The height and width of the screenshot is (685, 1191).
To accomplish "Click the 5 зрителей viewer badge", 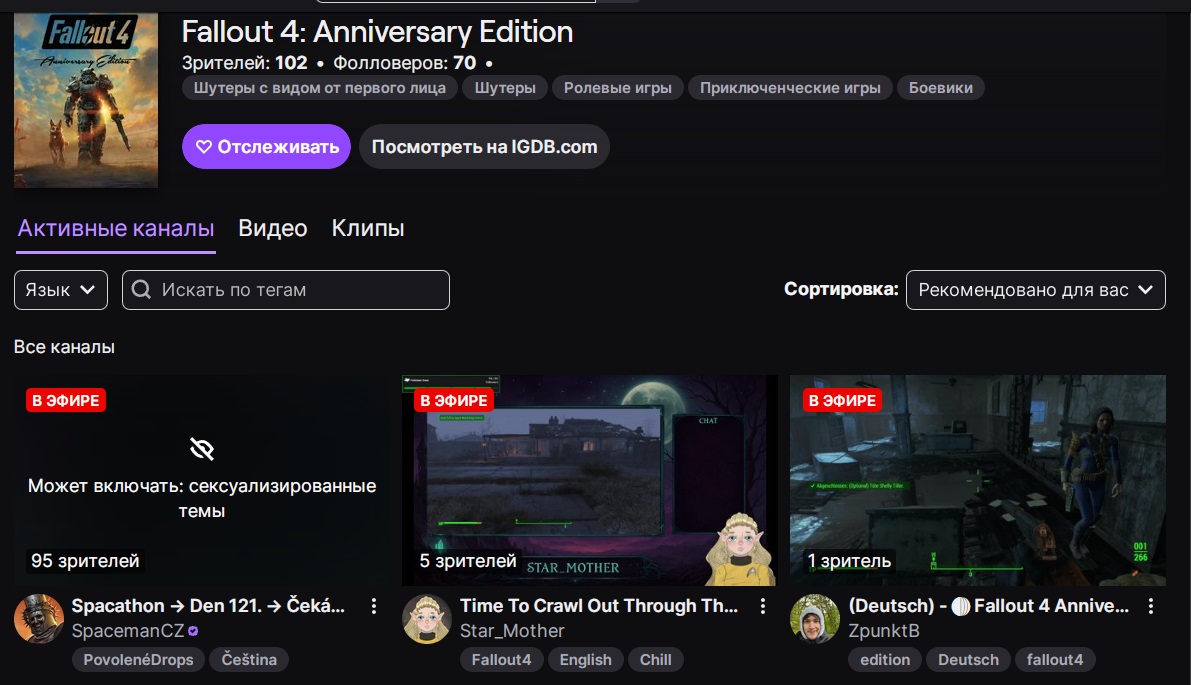I will [468, 561].
